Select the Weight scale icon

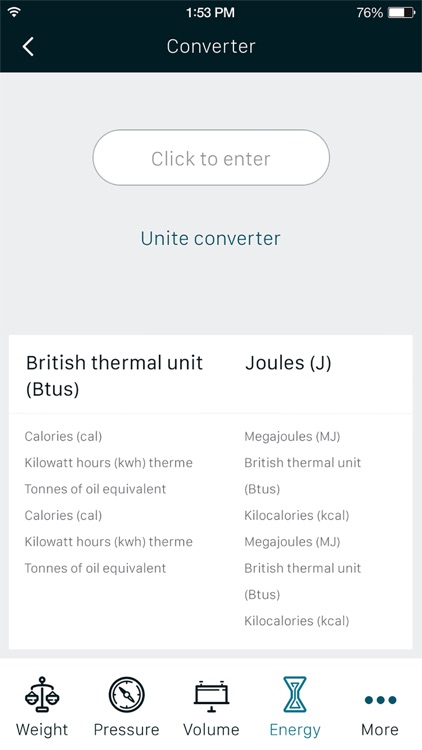pyautogui.click(x=42, y=695)
